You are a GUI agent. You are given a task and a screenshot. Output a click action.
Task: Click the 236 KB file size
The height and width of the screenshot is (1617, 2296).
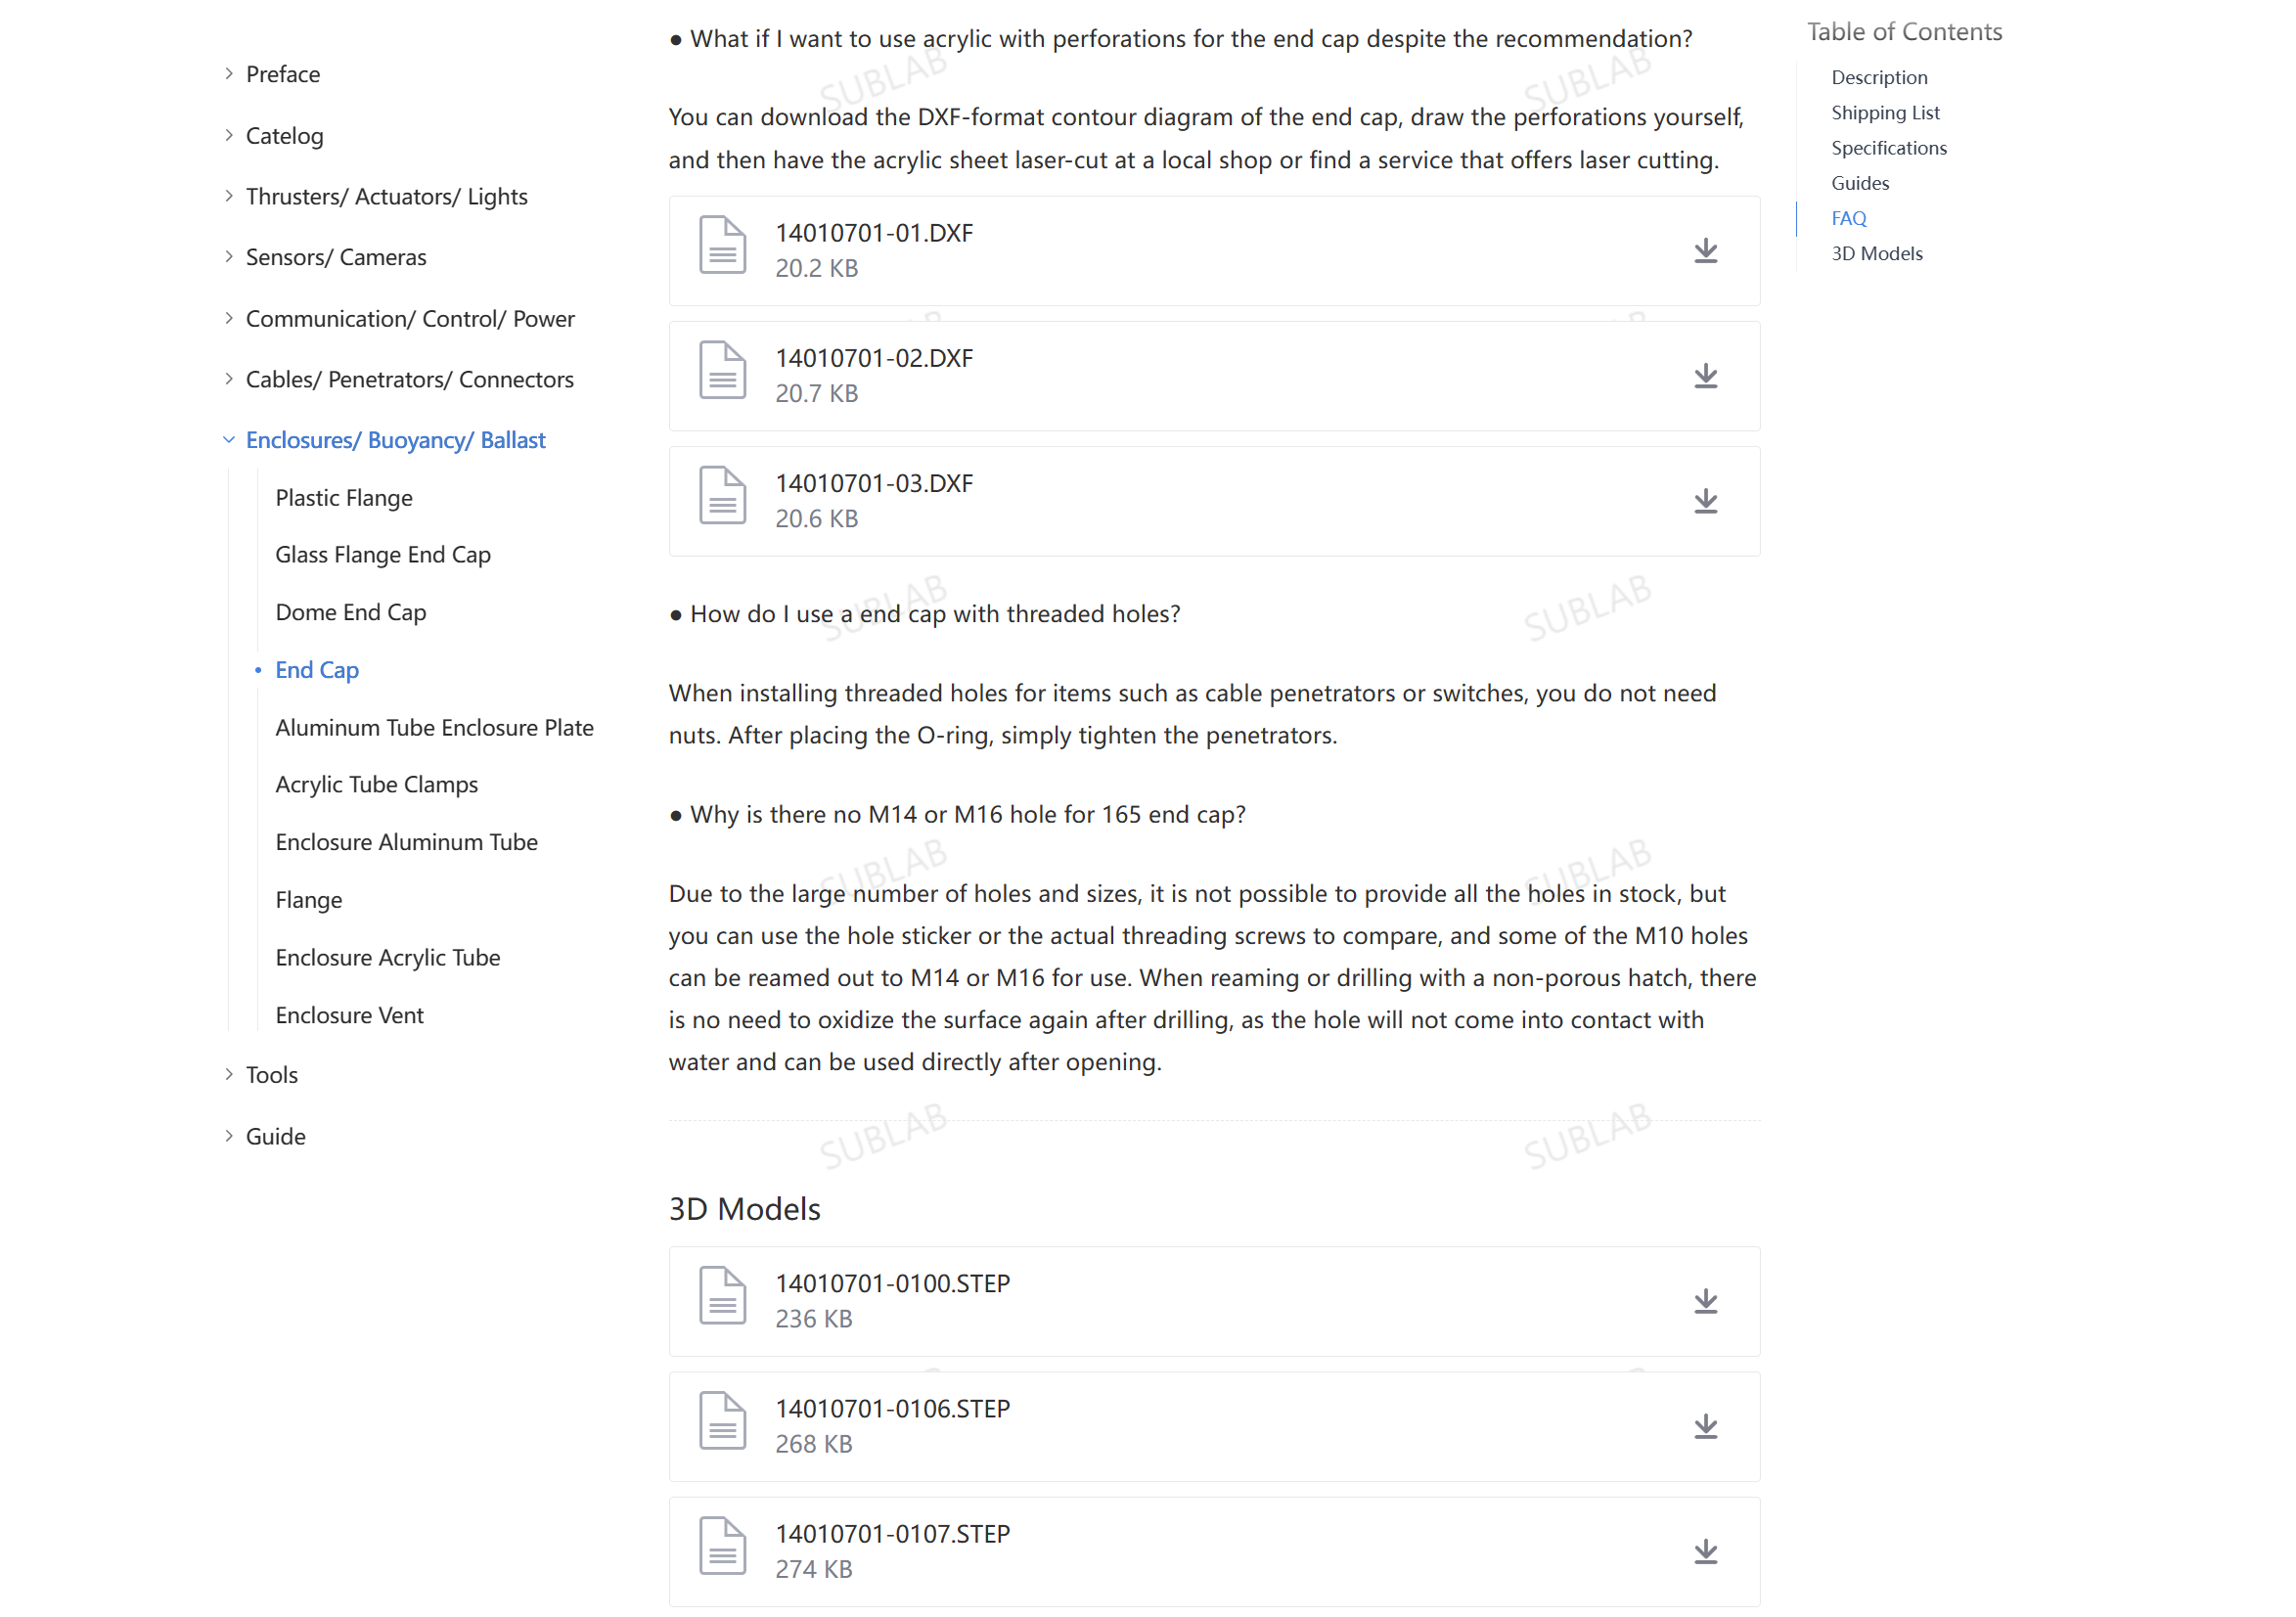[814, 1318]
